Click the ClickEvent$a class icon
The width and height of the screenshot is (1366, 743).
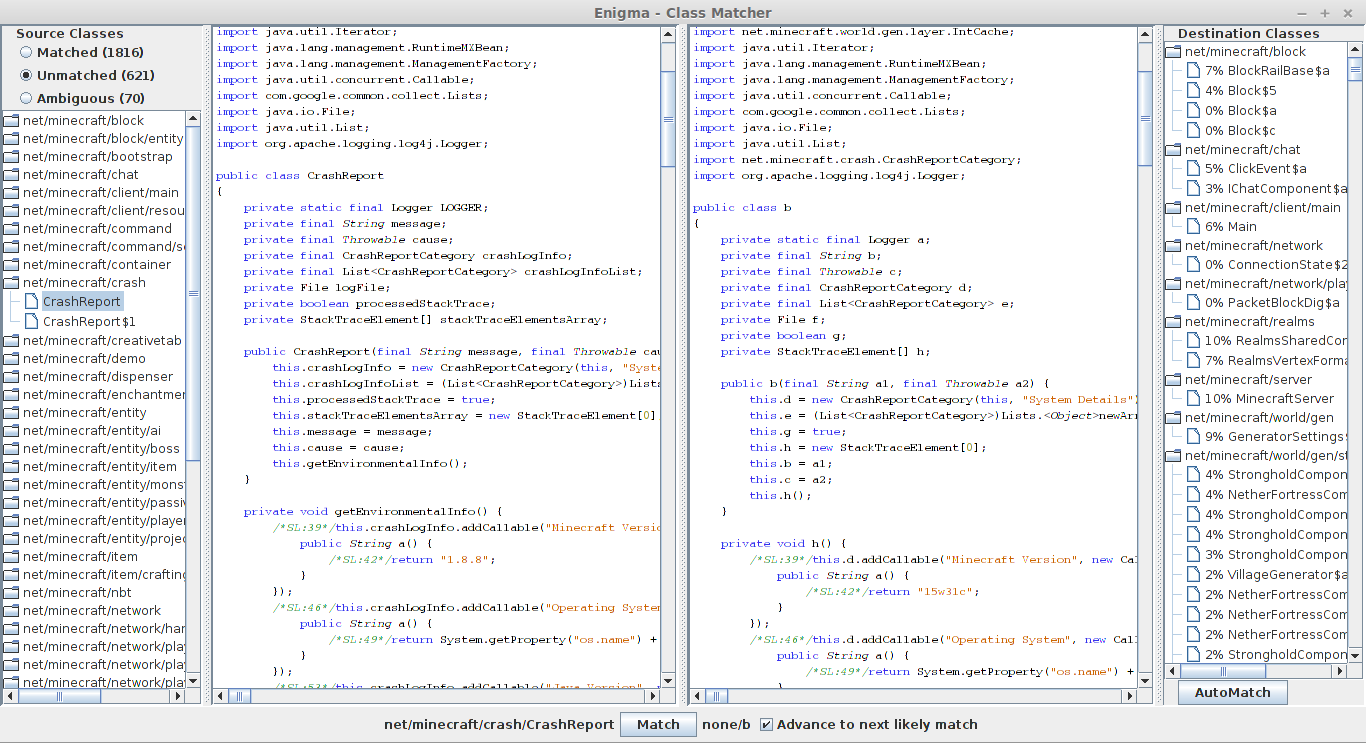pyautogui.click(x=1192, y=169)
